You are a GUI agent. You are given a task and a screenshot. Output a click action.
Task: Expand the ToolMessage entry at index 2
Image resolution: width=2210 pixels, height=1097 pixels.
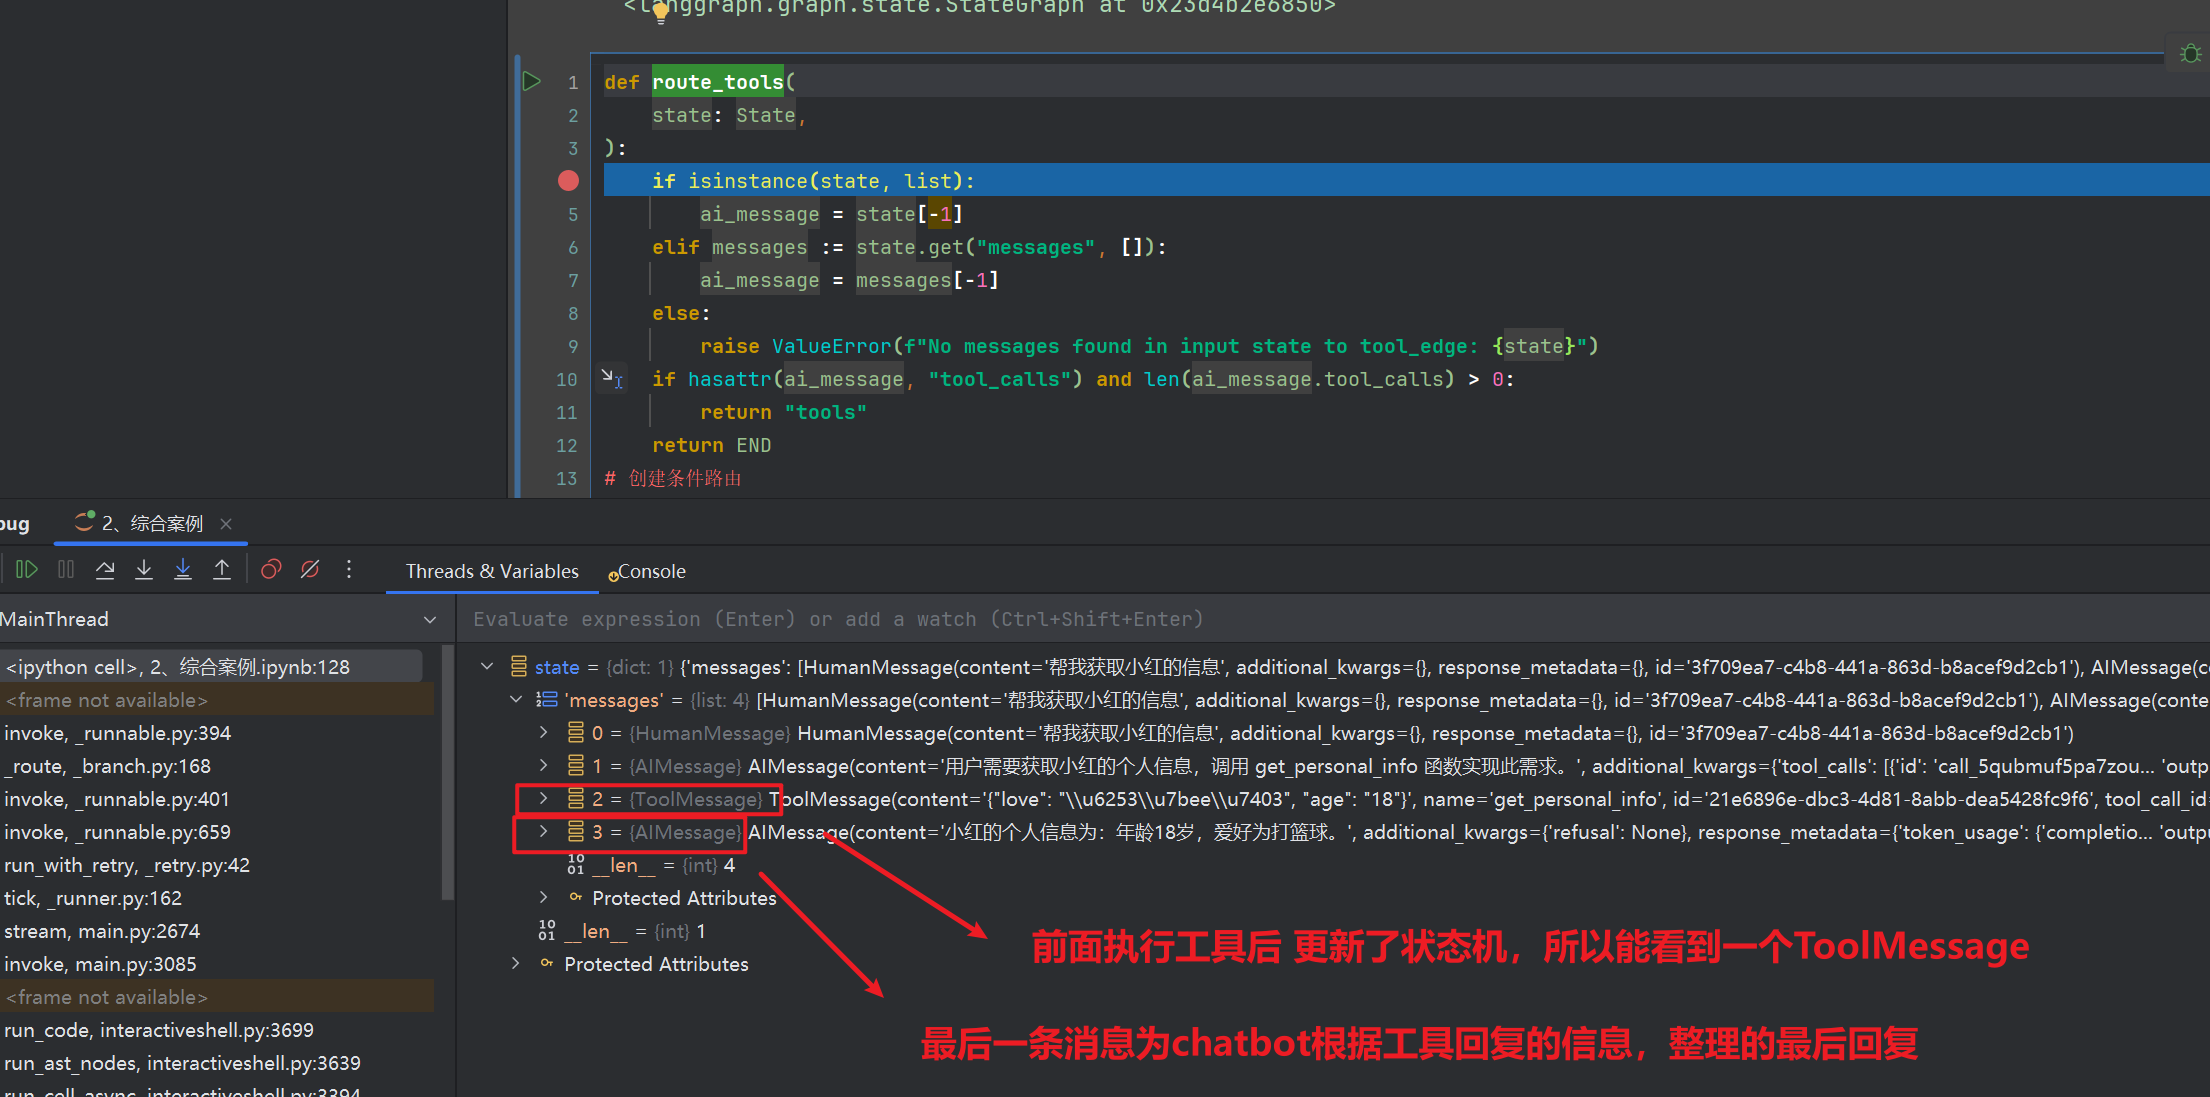(543, 799)
